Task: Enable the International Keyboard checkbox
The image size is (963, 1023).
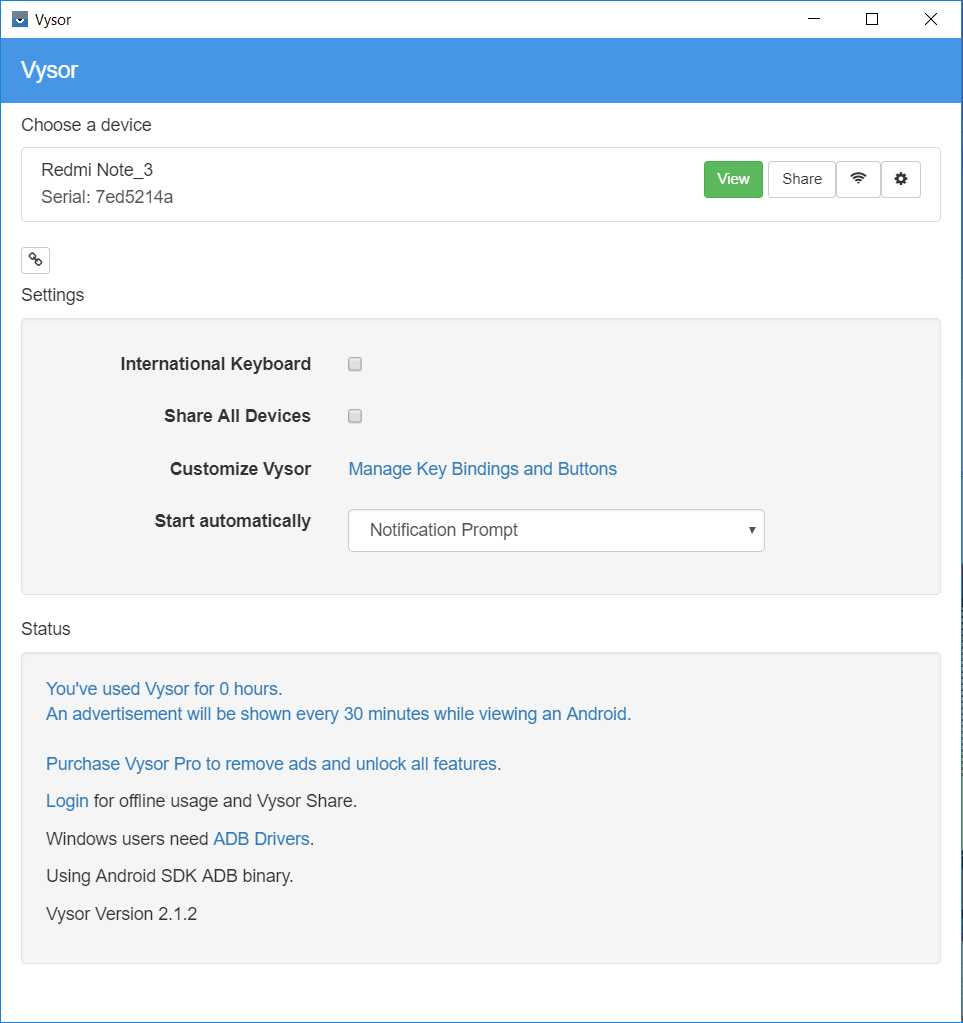Action: pyautogui.click(x=355, y=364)
